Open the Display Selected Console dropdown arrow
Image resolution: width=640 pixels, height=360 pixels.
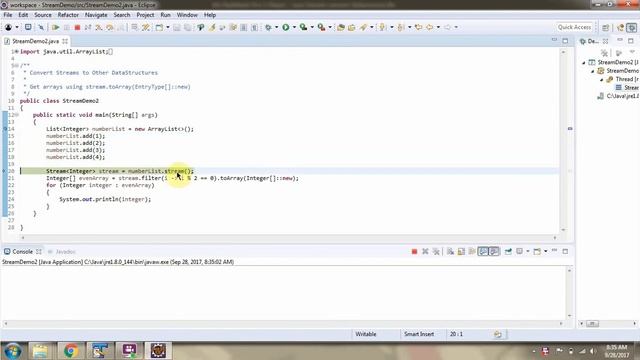click(x=528, y=251)
